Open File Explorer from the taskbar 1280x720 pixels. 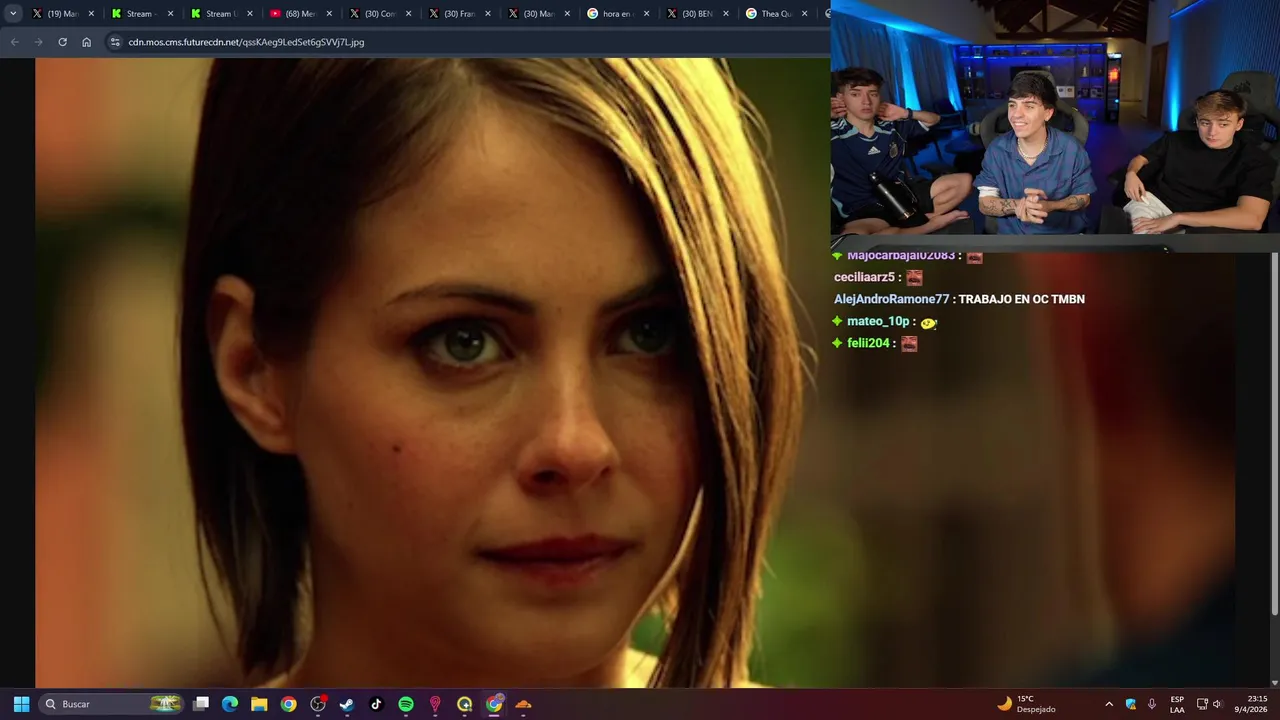pyautogui.click(x=259, y=704)
